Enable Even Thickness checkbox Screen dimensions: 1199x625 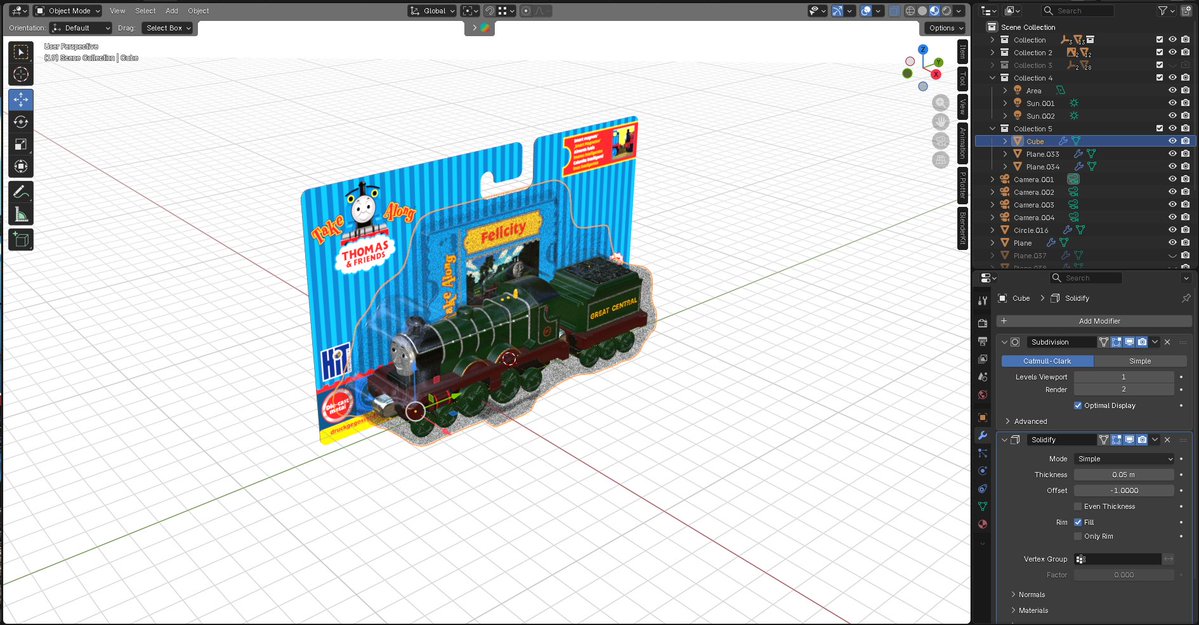pos(1077,506)
